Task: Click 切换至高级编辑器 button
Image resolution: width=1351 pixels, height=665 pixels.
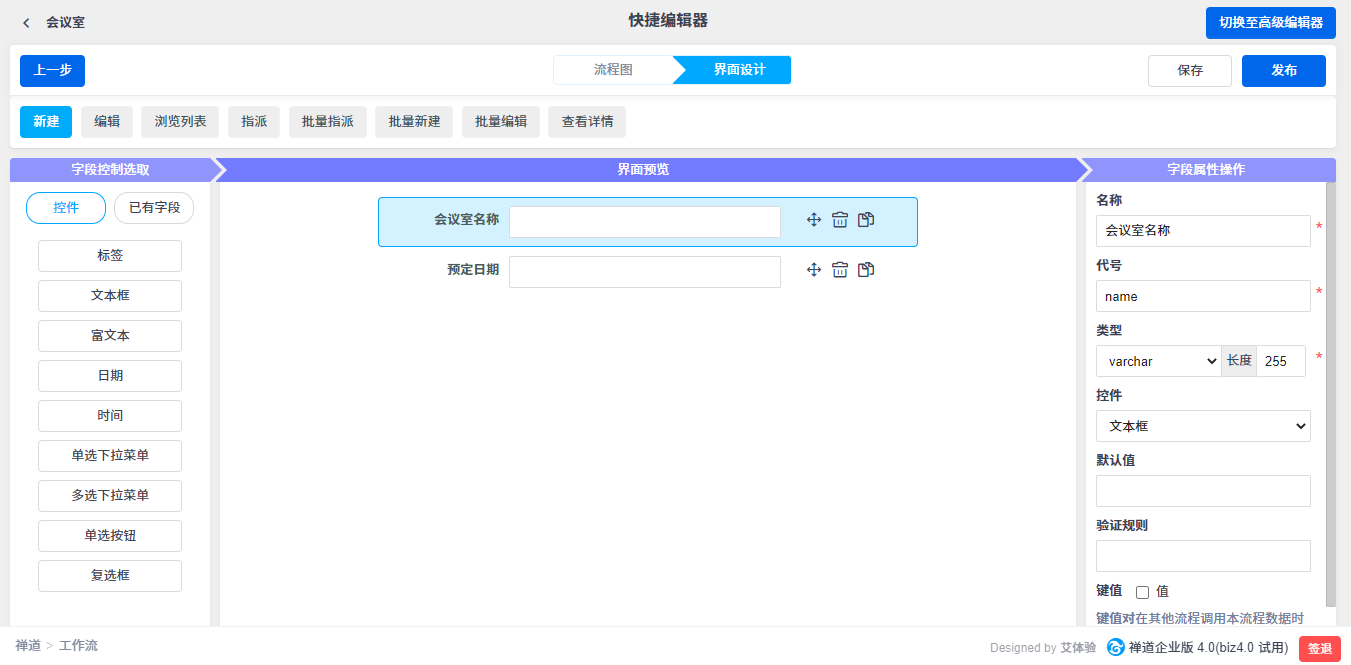Action: point(1270,23)
